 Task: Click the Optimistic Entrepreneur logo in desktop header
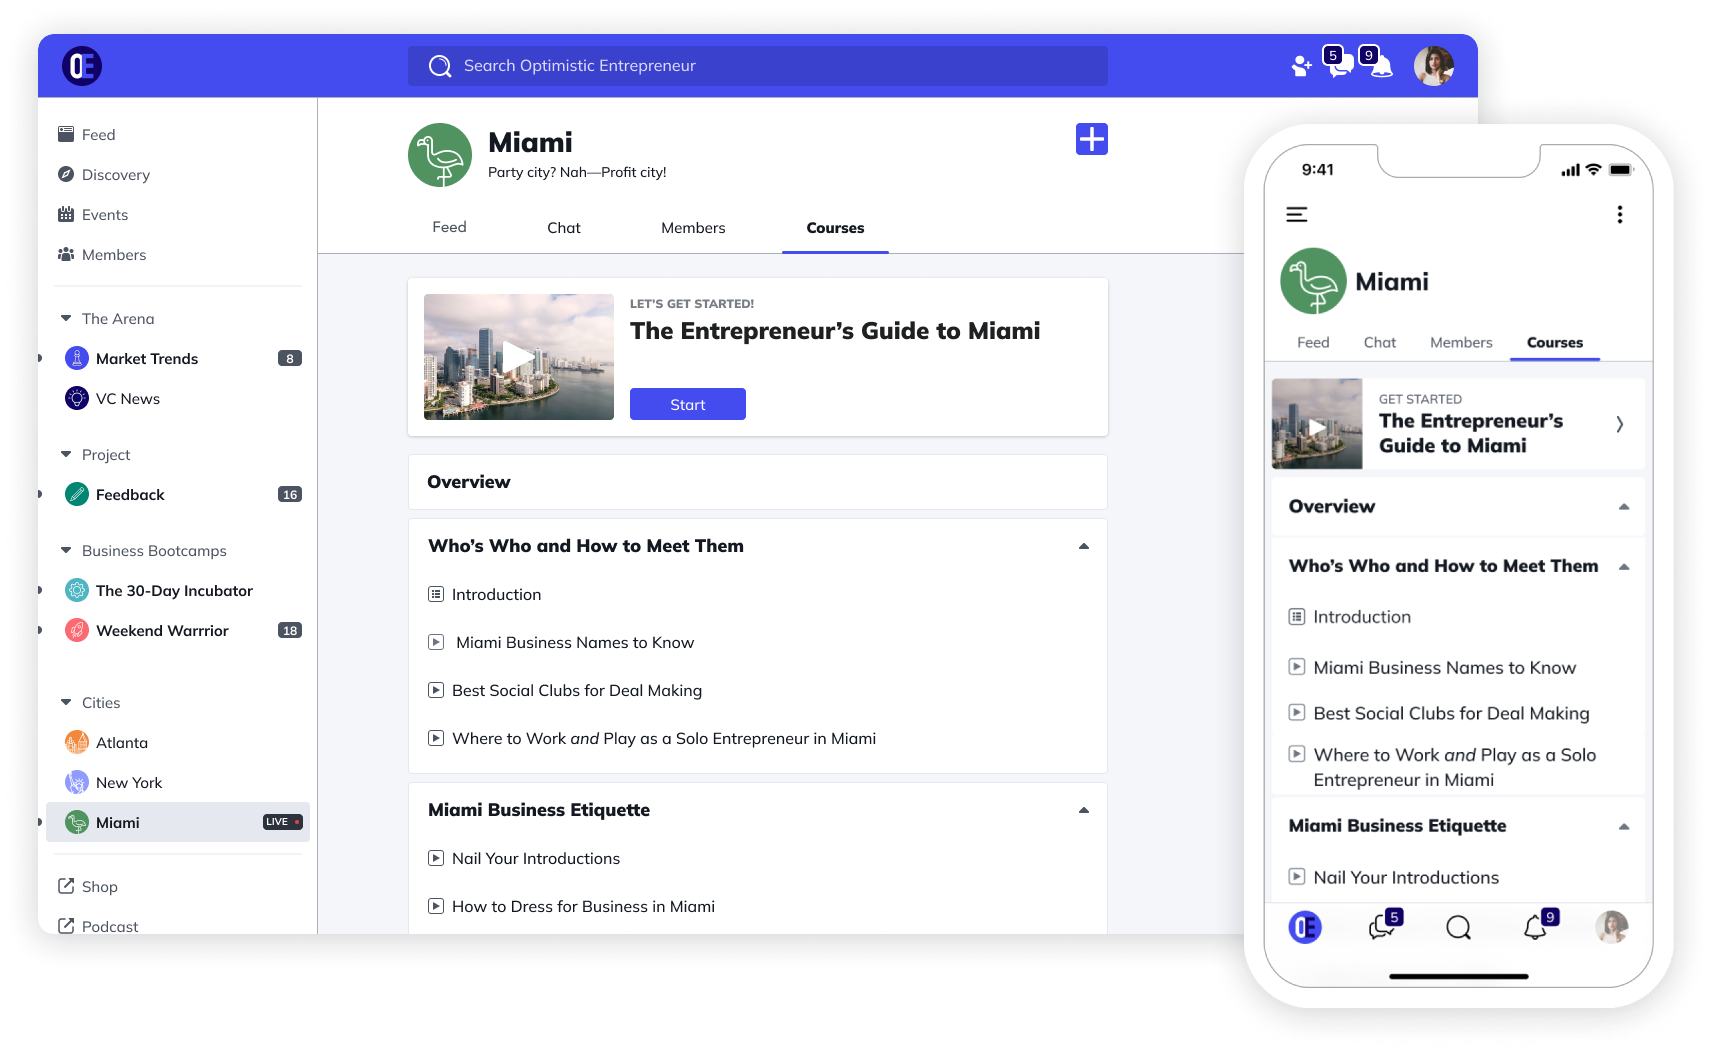pyautogui.click(x=82, y=66)
